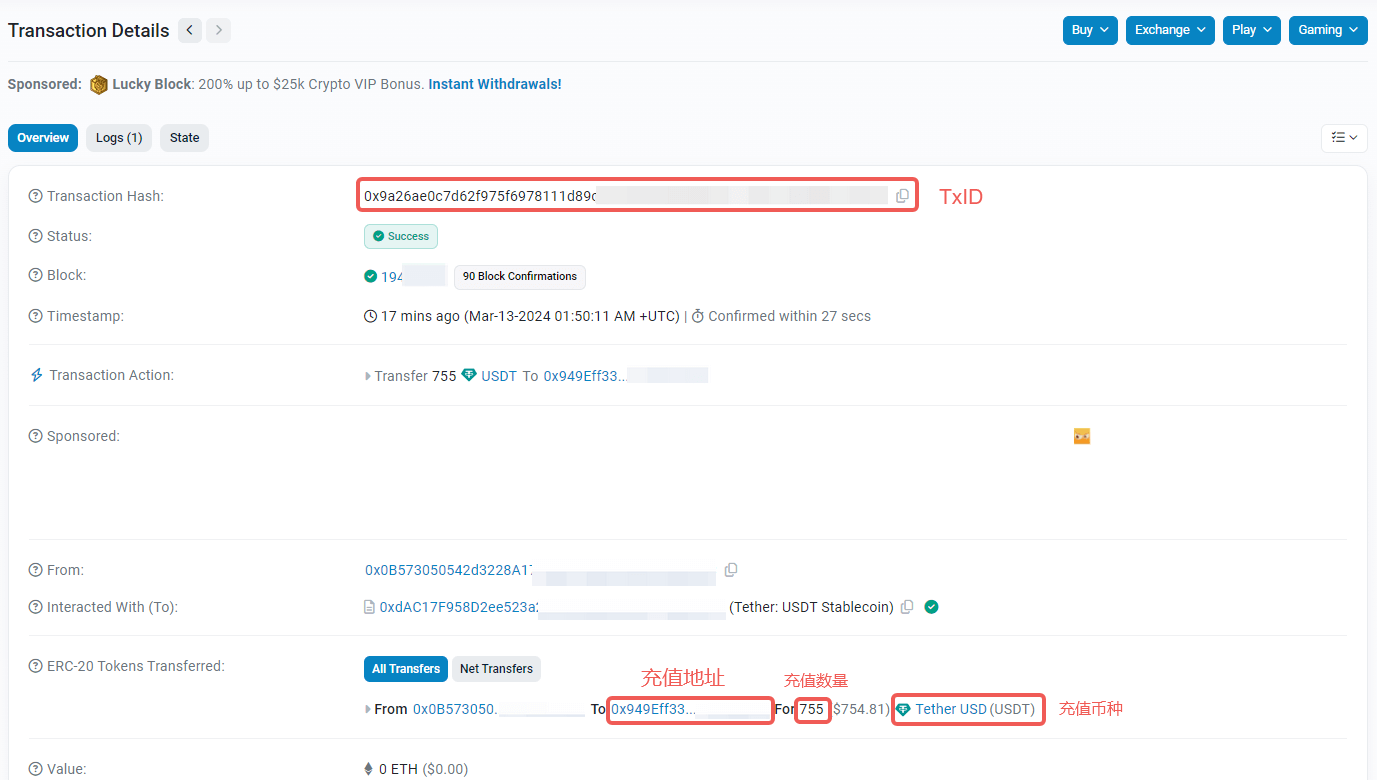The image size is (1377, 780).
Task: Copy the transaction hash to clipboard
Action: (902, 196)
